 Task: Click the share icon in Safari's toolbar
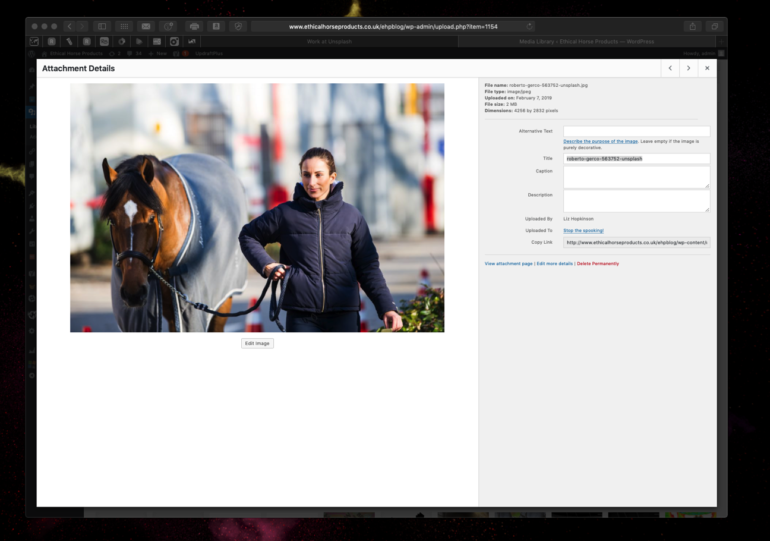click(x=692, y=26)
